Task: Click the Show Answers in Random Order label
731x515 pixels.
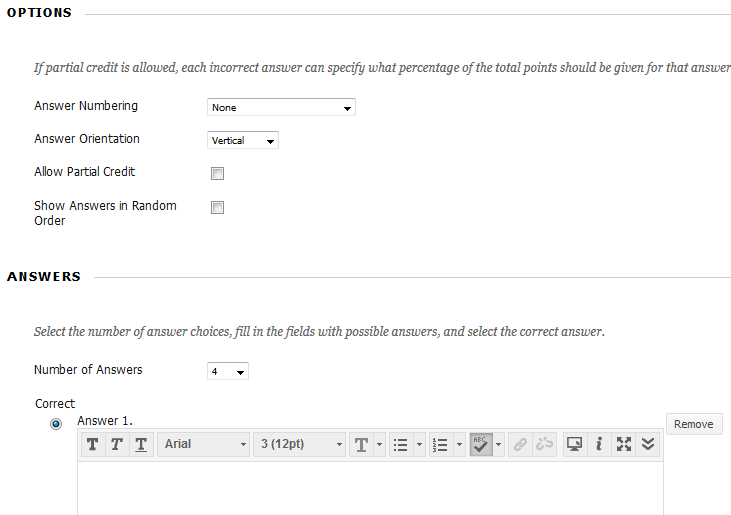Action: pos(105,213)
